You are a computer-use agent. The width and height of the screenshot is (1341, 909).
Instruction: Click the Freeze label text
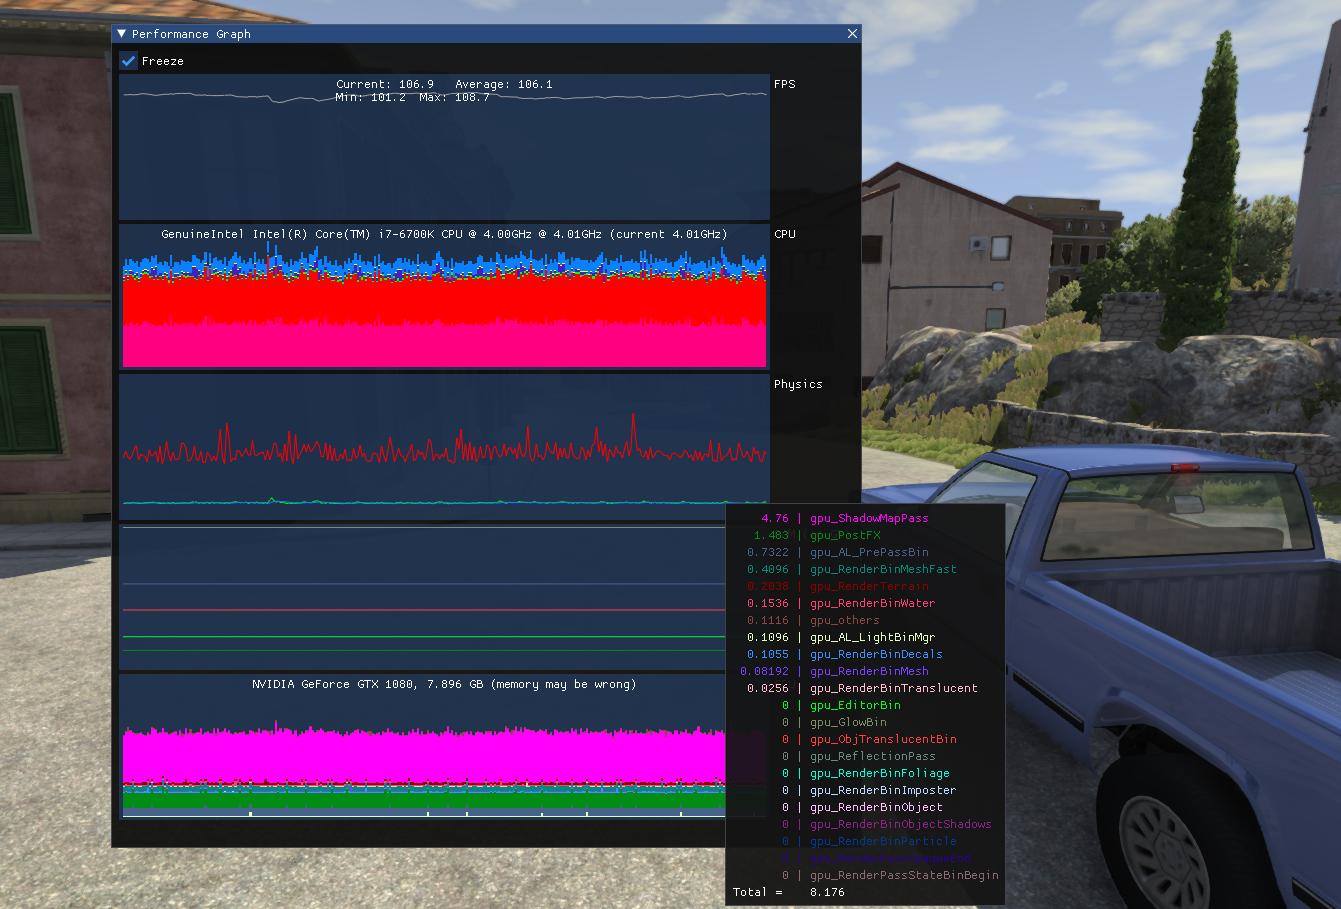click(163, 61)
